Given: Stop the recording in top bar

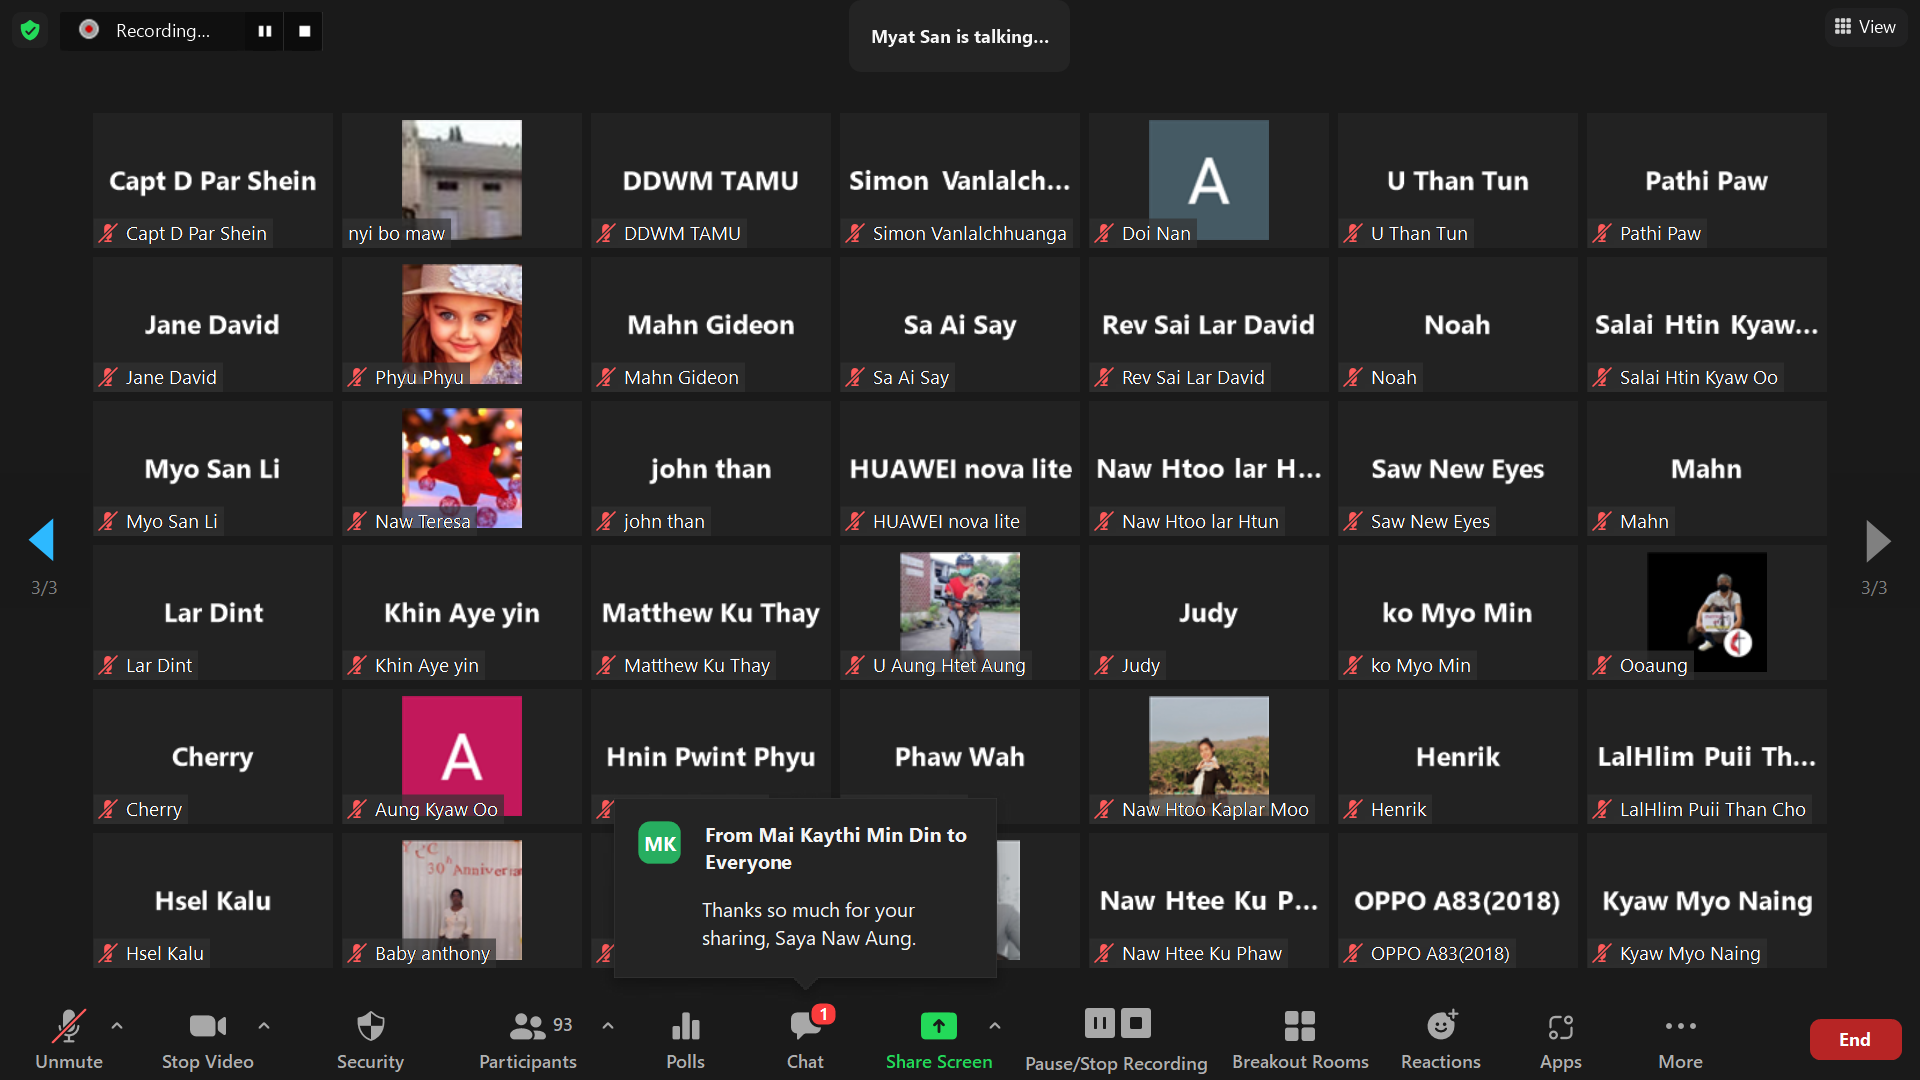Looking at the screenshot, I should tap(305, 31).
